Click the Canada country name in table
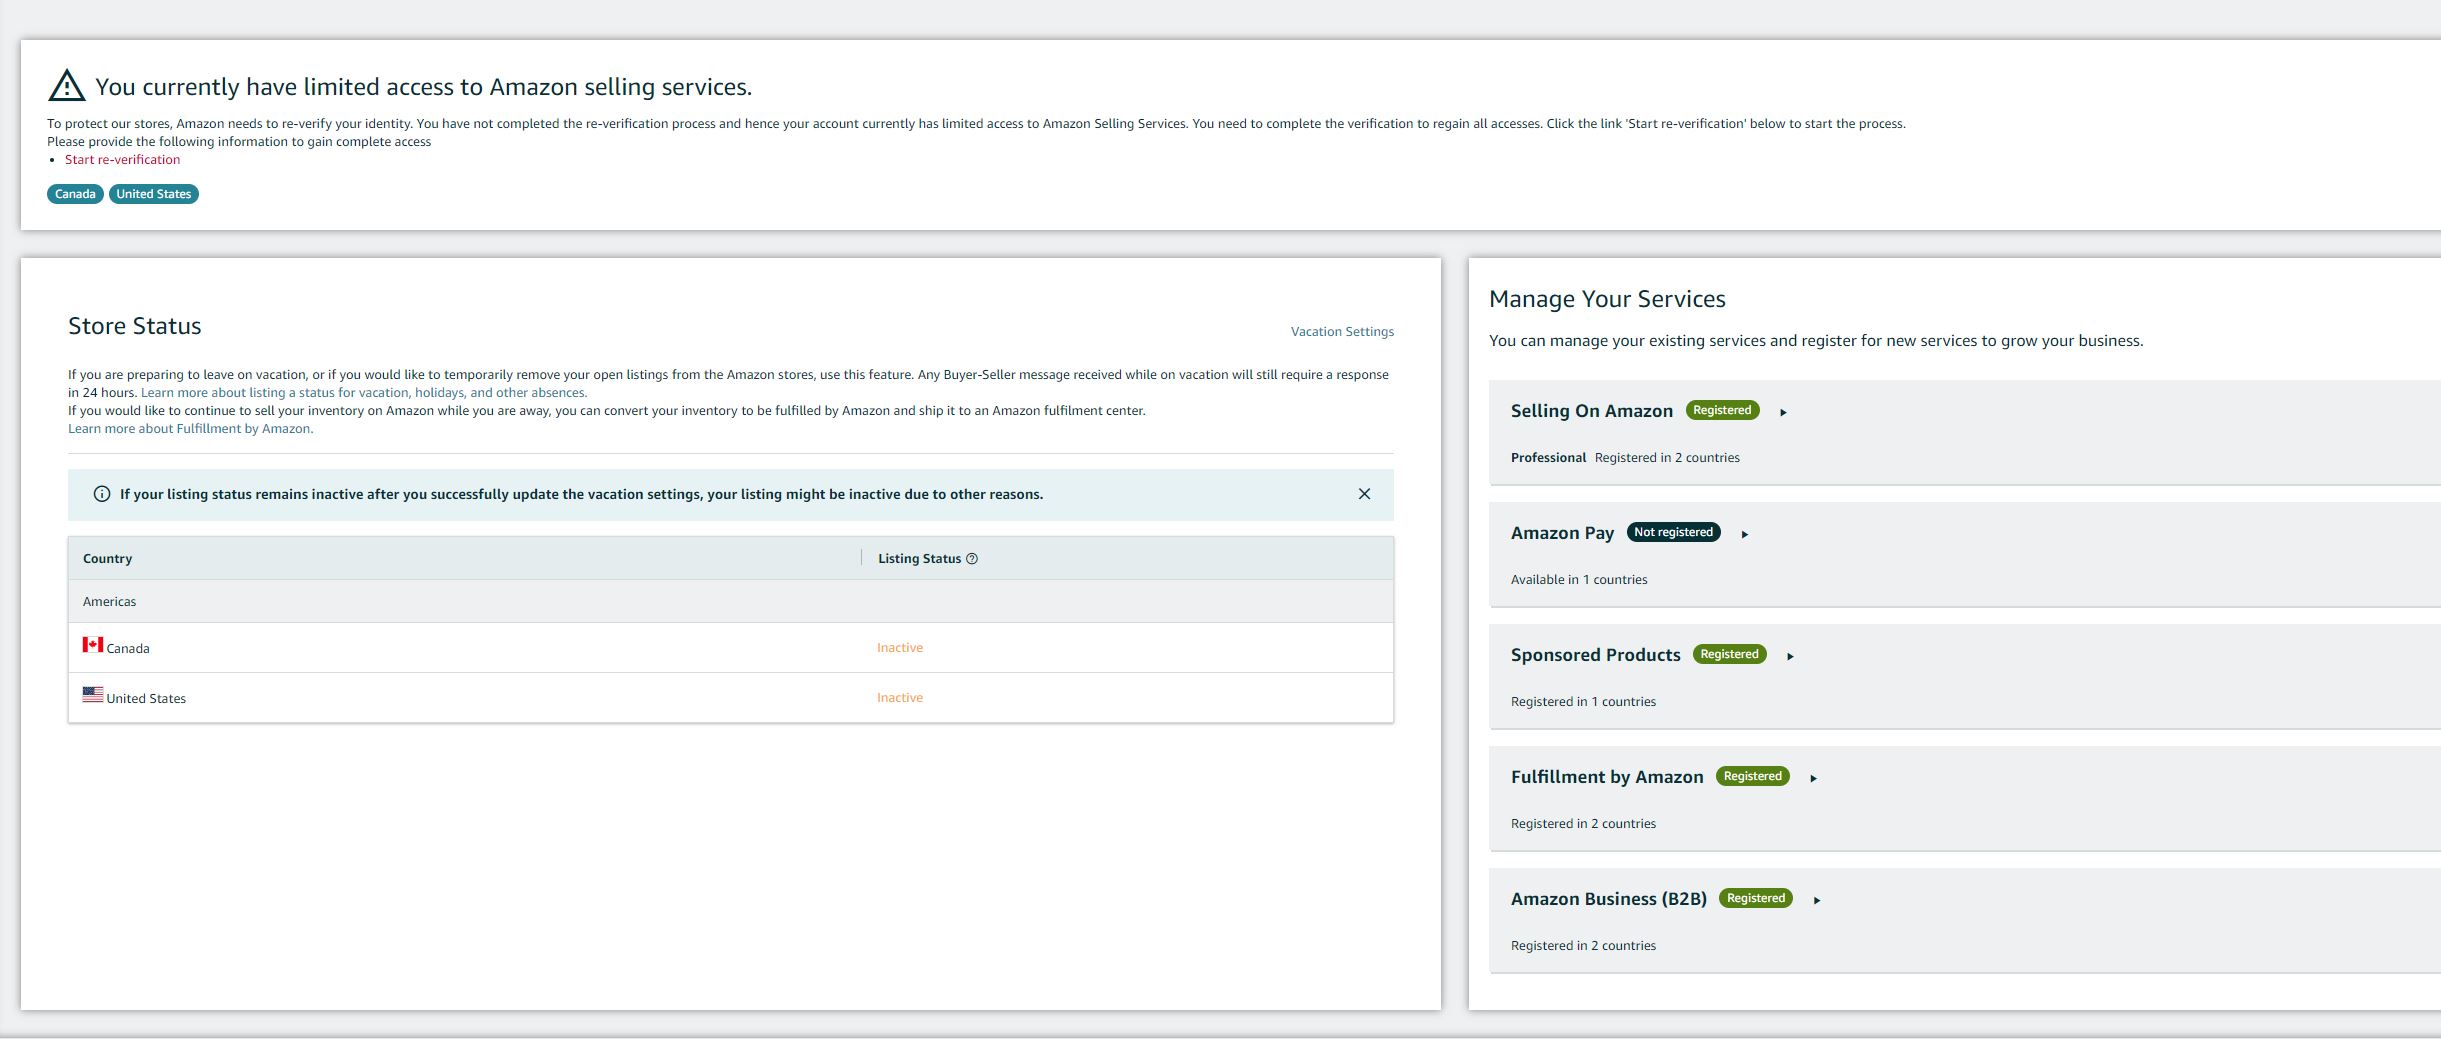2441x1039 pixels. coord(128,649)
